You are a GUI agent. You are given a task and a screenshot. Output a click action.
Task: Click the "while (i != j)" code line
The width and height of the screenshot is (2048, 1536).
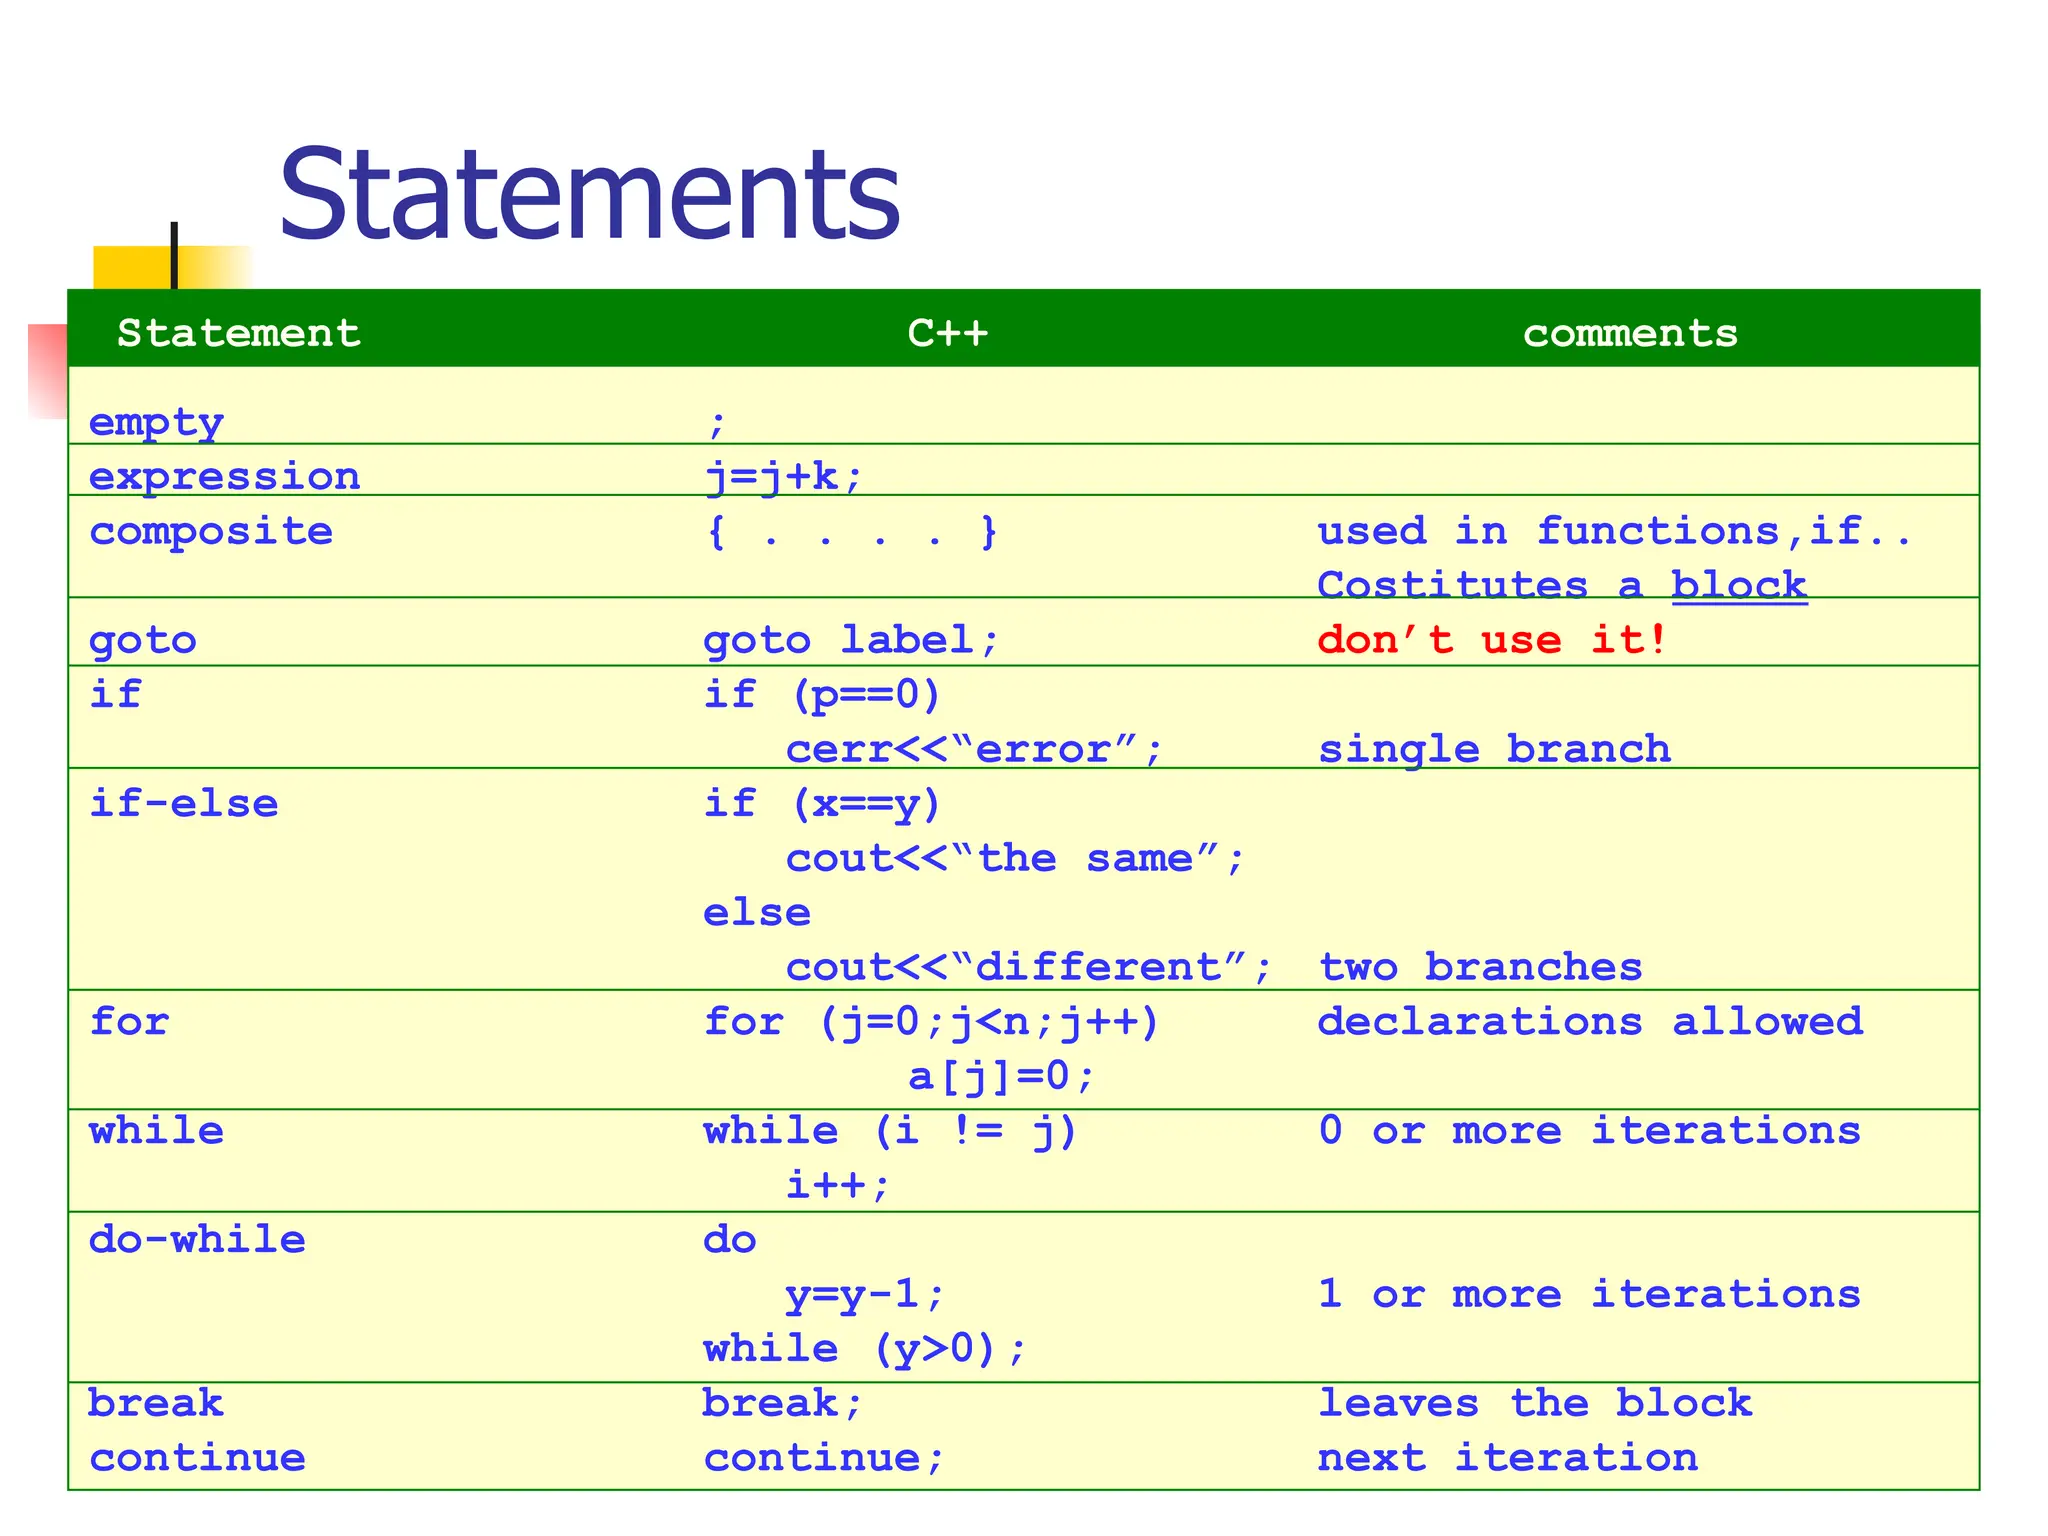pyautogui.click(x=891, y=1131)
